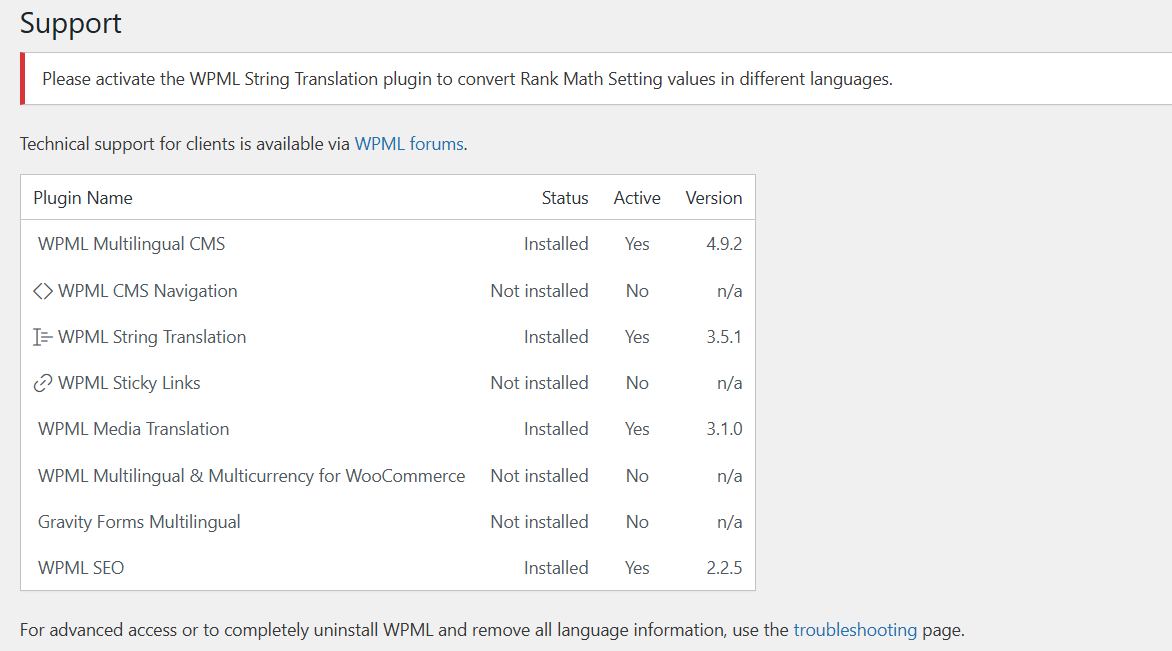Click version 3.5.1 of WPML String Translation
Image resolution: width=1172 pixels, height=651 pixels.
724,337
